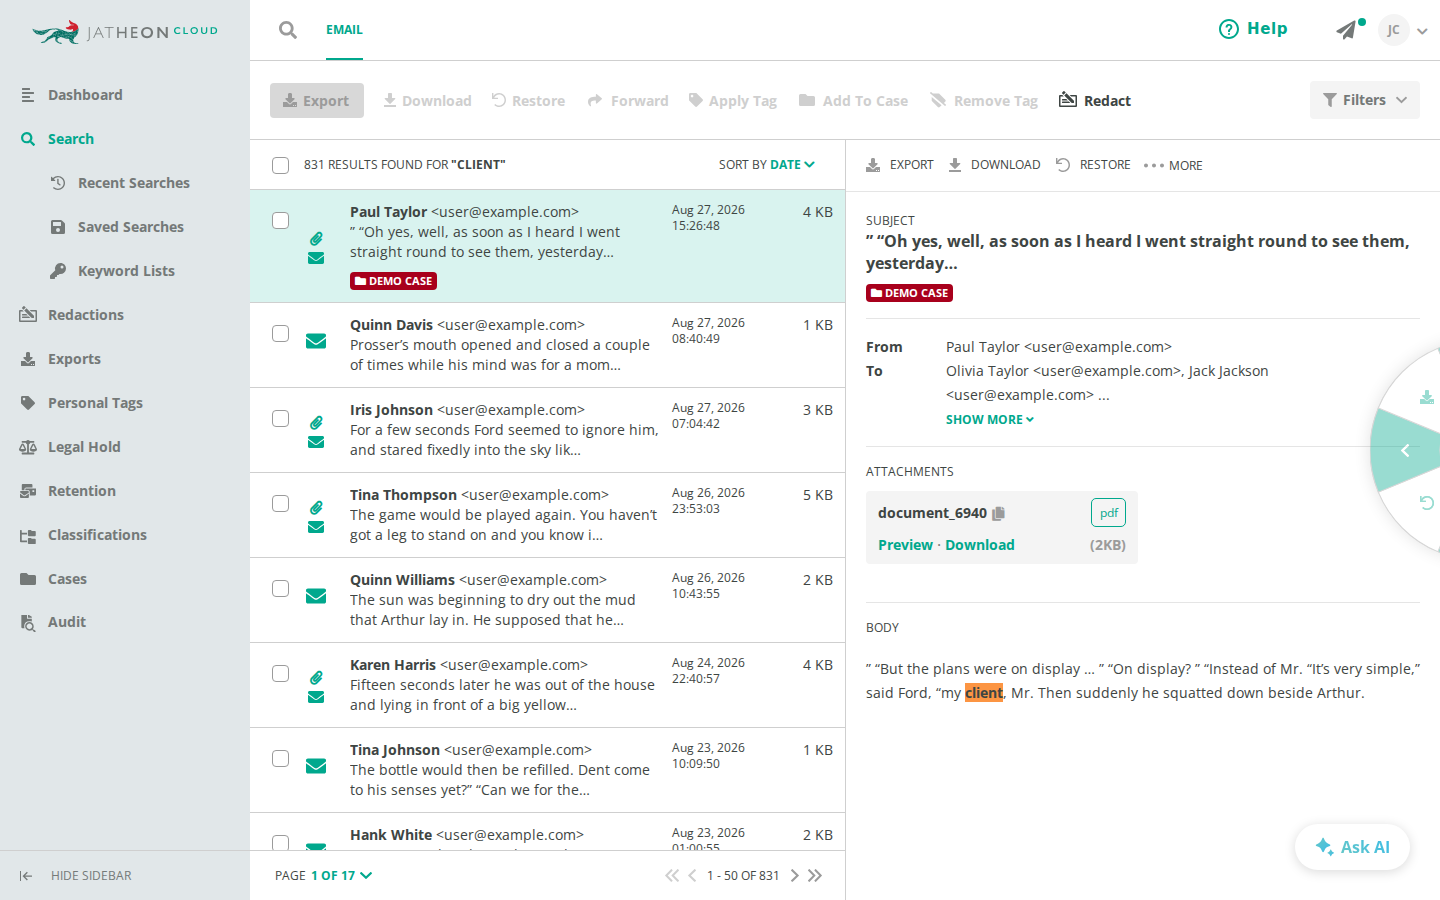Open the More actions menu

point(1173,165)
